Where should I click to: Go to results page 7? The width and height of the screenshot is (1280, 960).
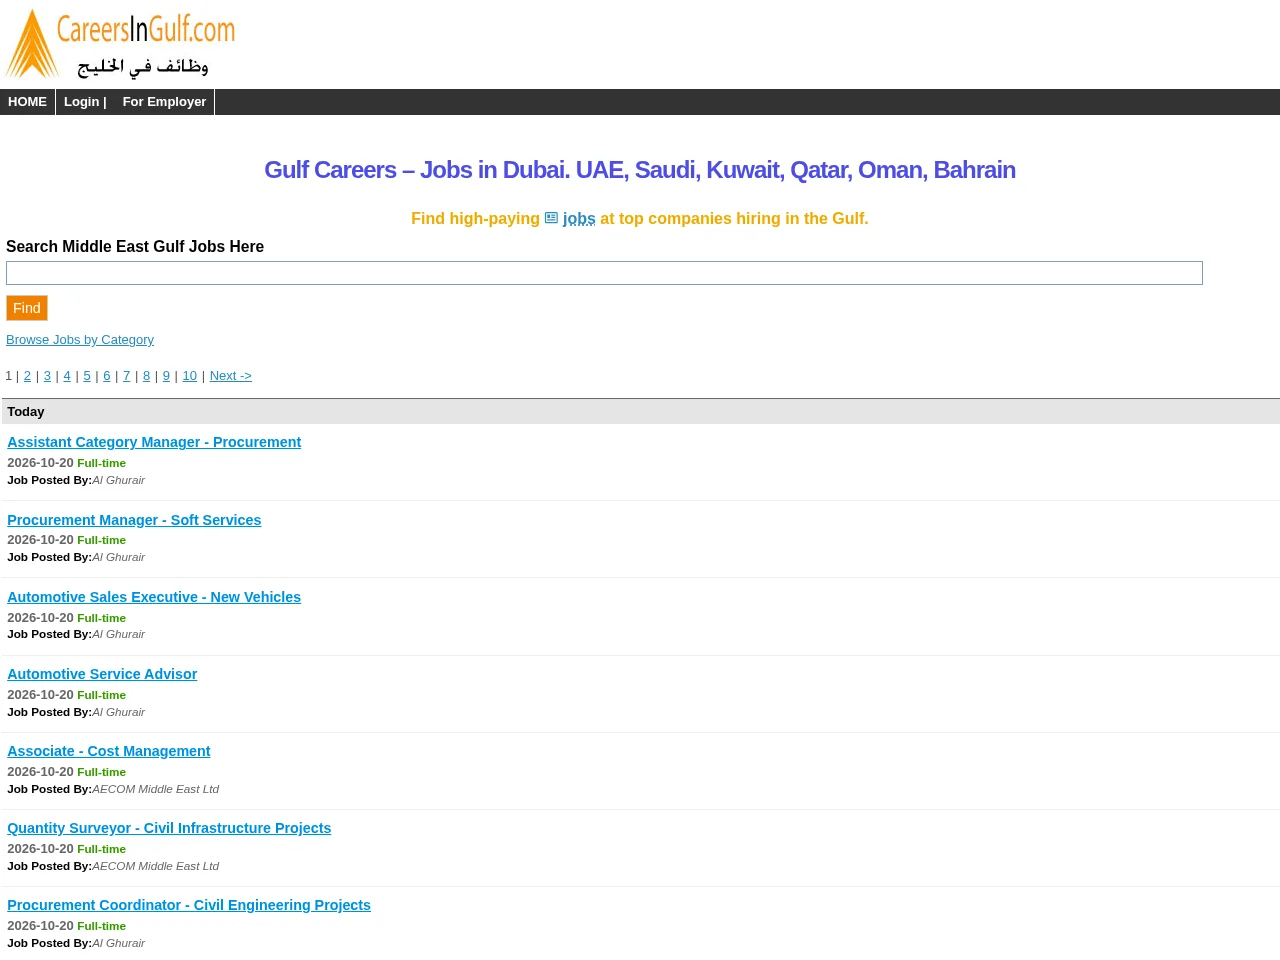126,376
